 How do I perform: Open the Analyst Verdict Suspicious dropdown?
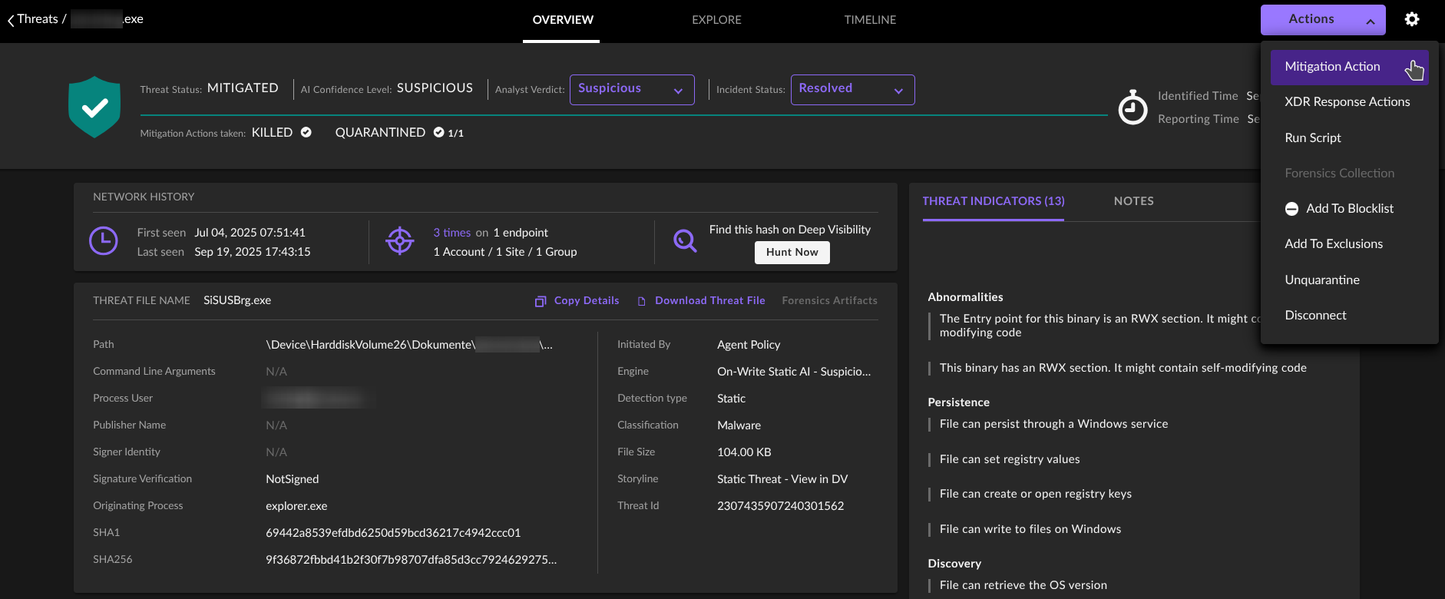point(631,89)
